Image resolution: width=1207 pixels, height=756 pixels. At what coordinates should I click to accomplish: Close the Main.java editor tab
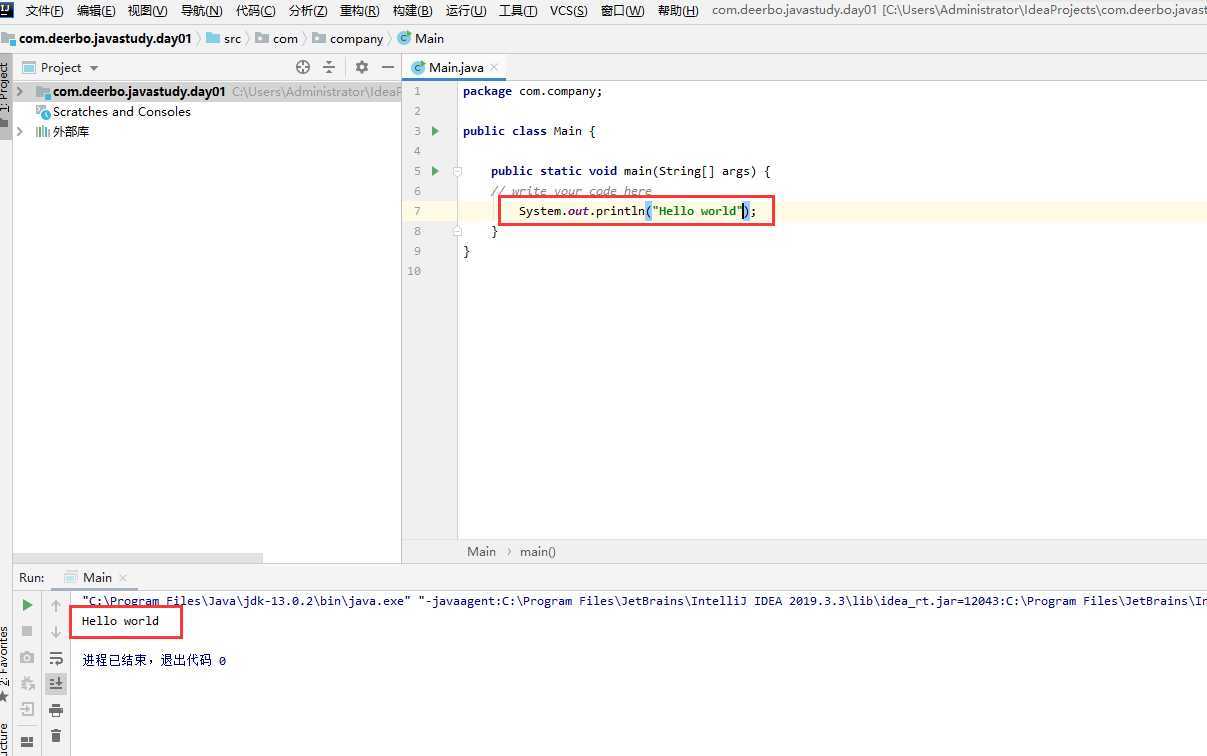[x=494, y=67]
